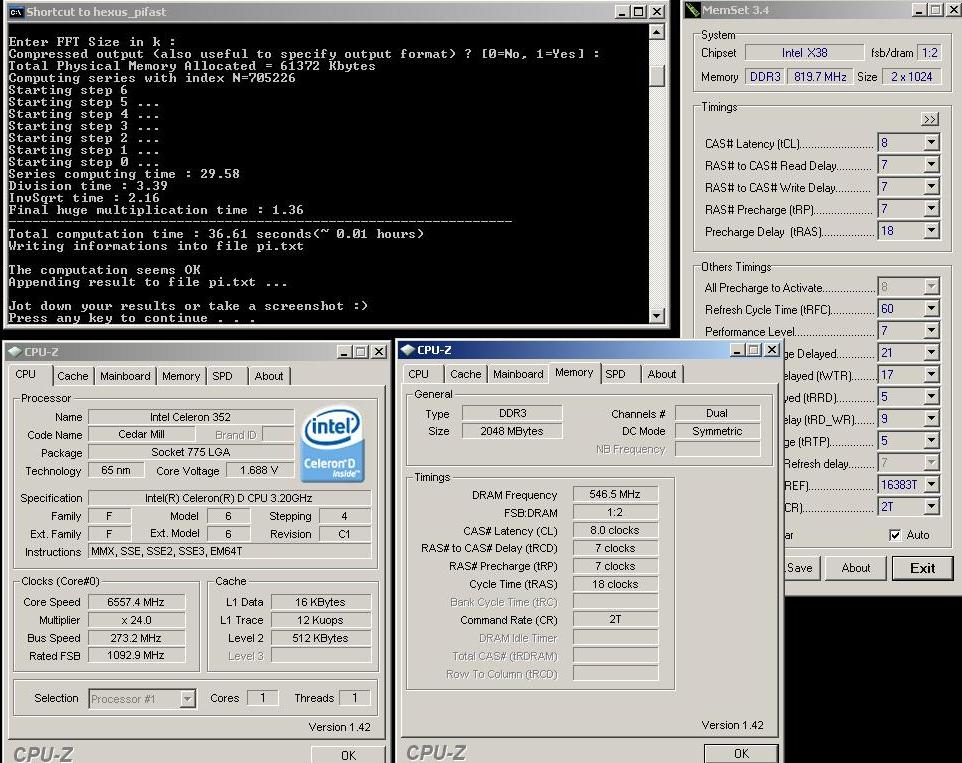Image resolution: width=962 pixels, height=763 pixels.
Task: Click the memory speed 819.7 MHz in MemSet
Action: pyautogui.click(x=820, y=77)
